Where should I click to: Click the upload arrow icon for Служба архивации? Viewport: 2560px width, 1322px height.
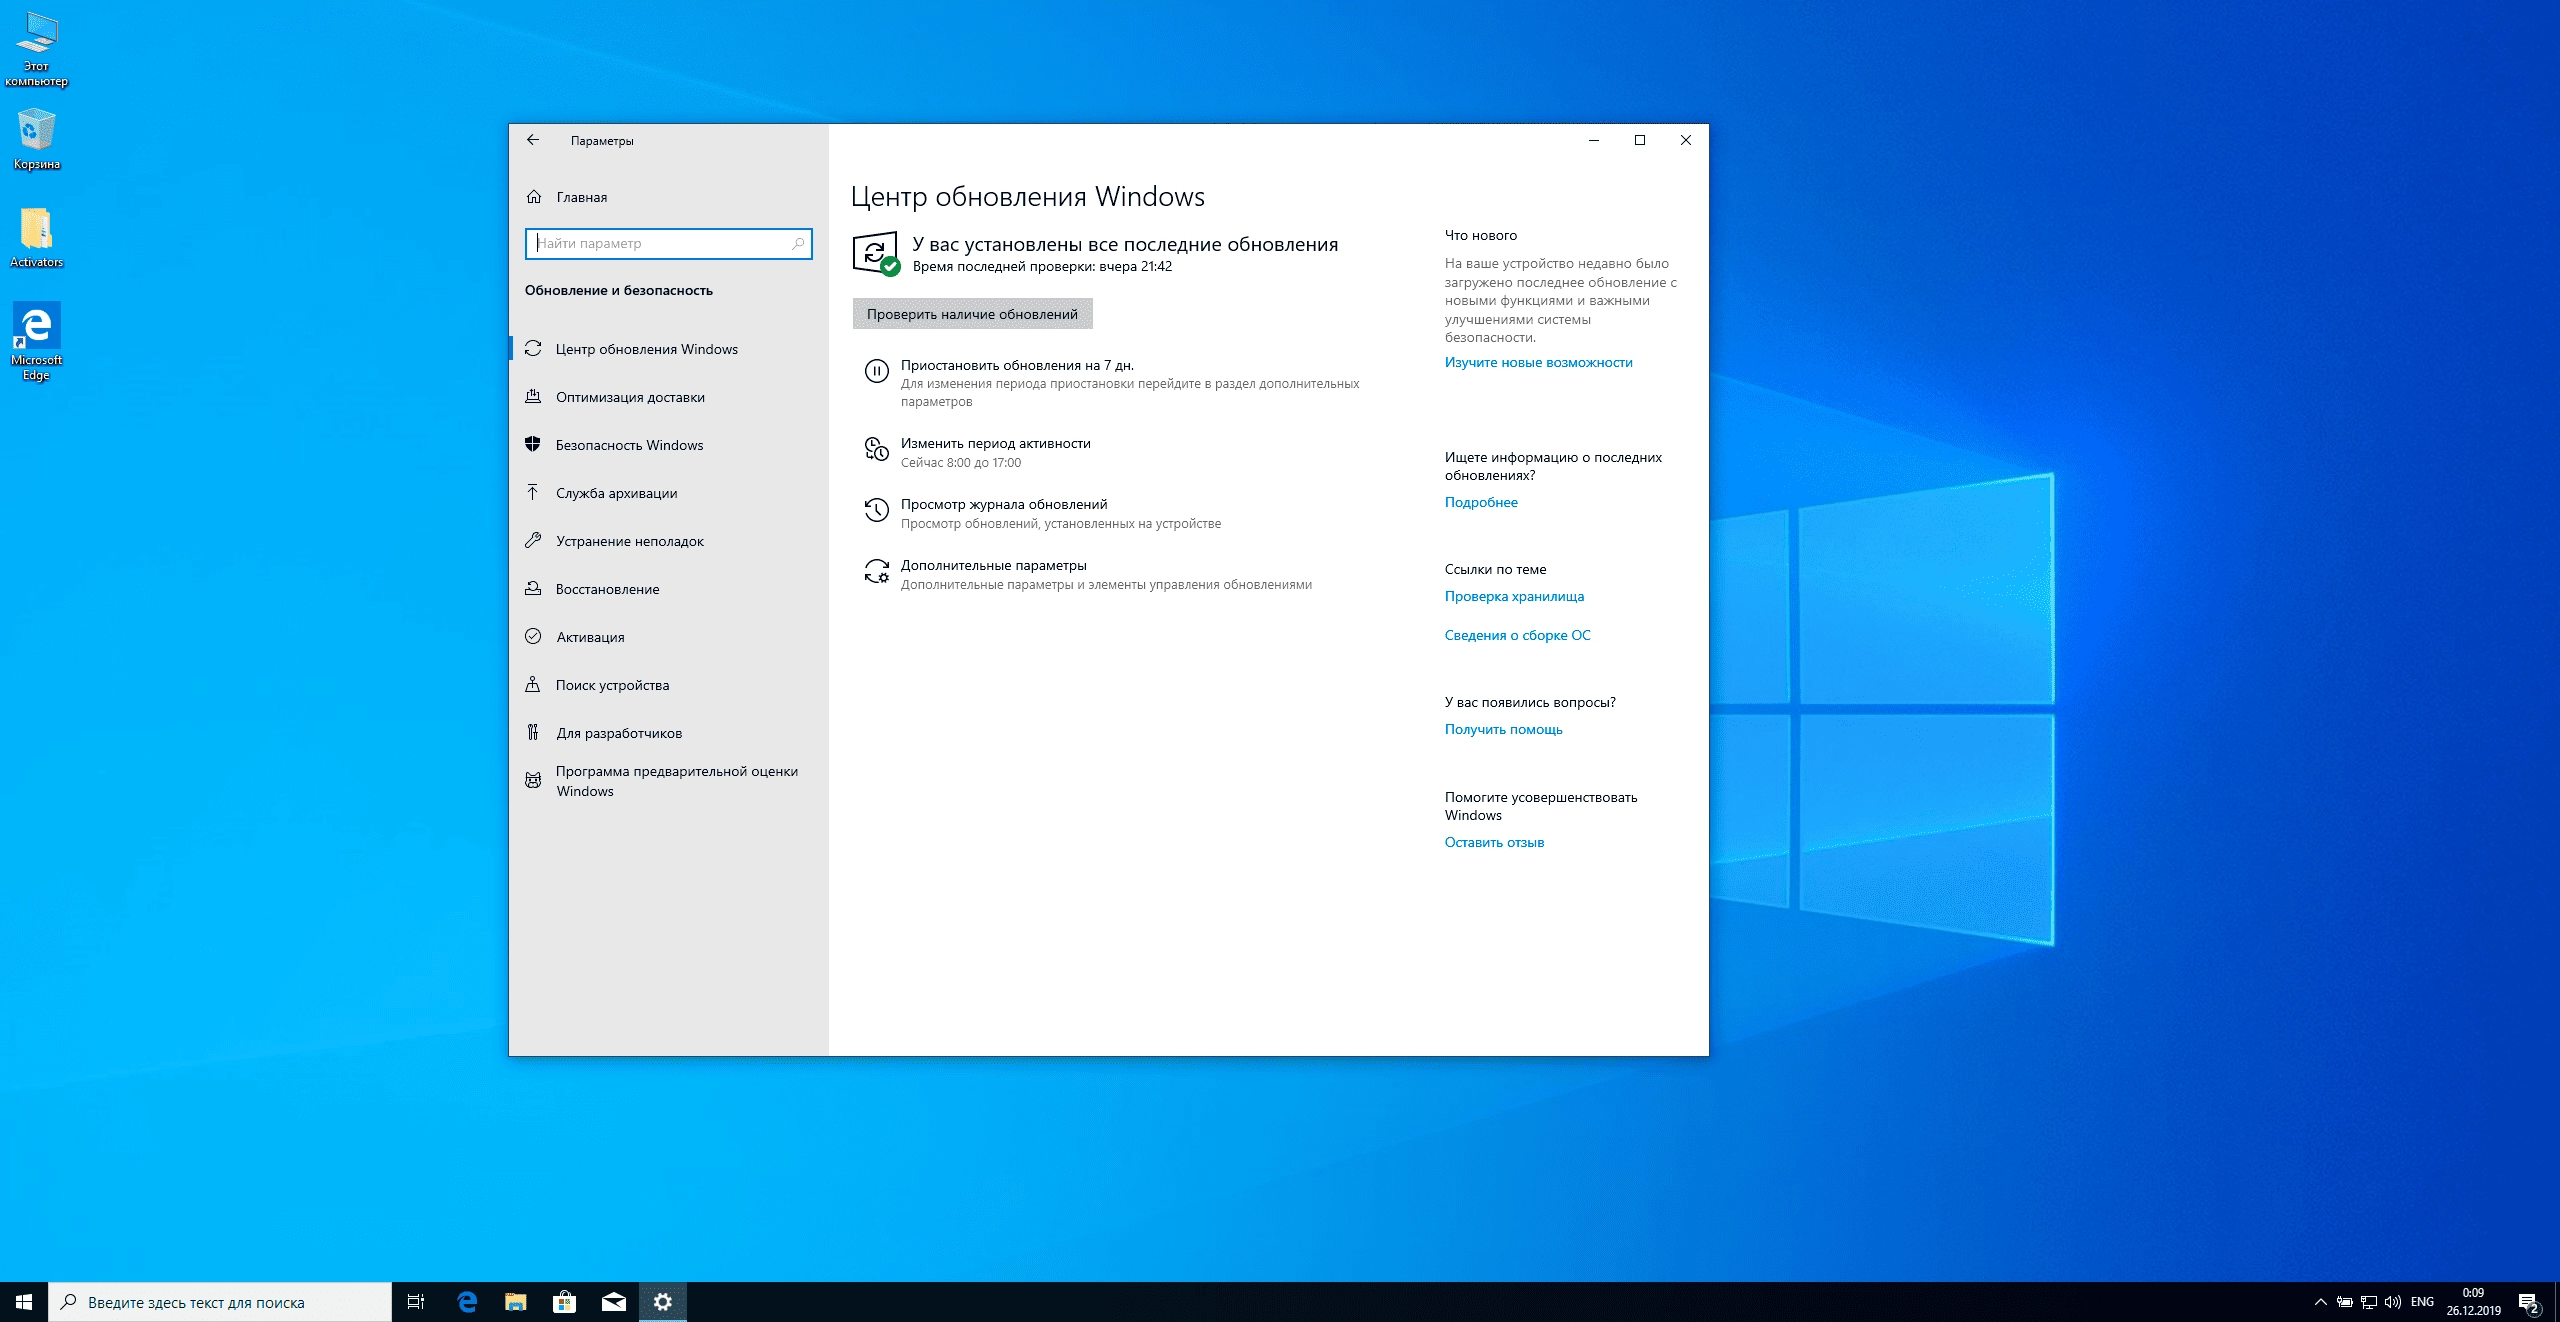click(x=533, y=492)
